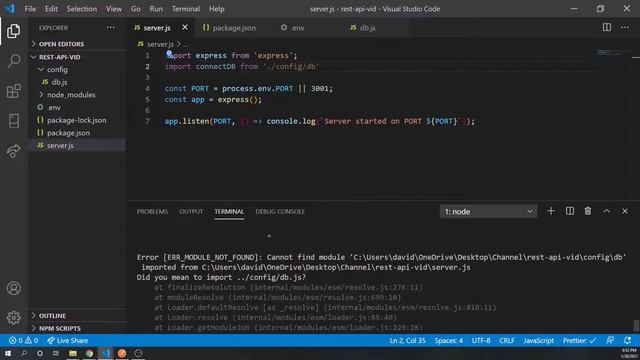Create a new terminal with plus icon
This screenshot has width=640, height=360.
(x=551, y=211)
